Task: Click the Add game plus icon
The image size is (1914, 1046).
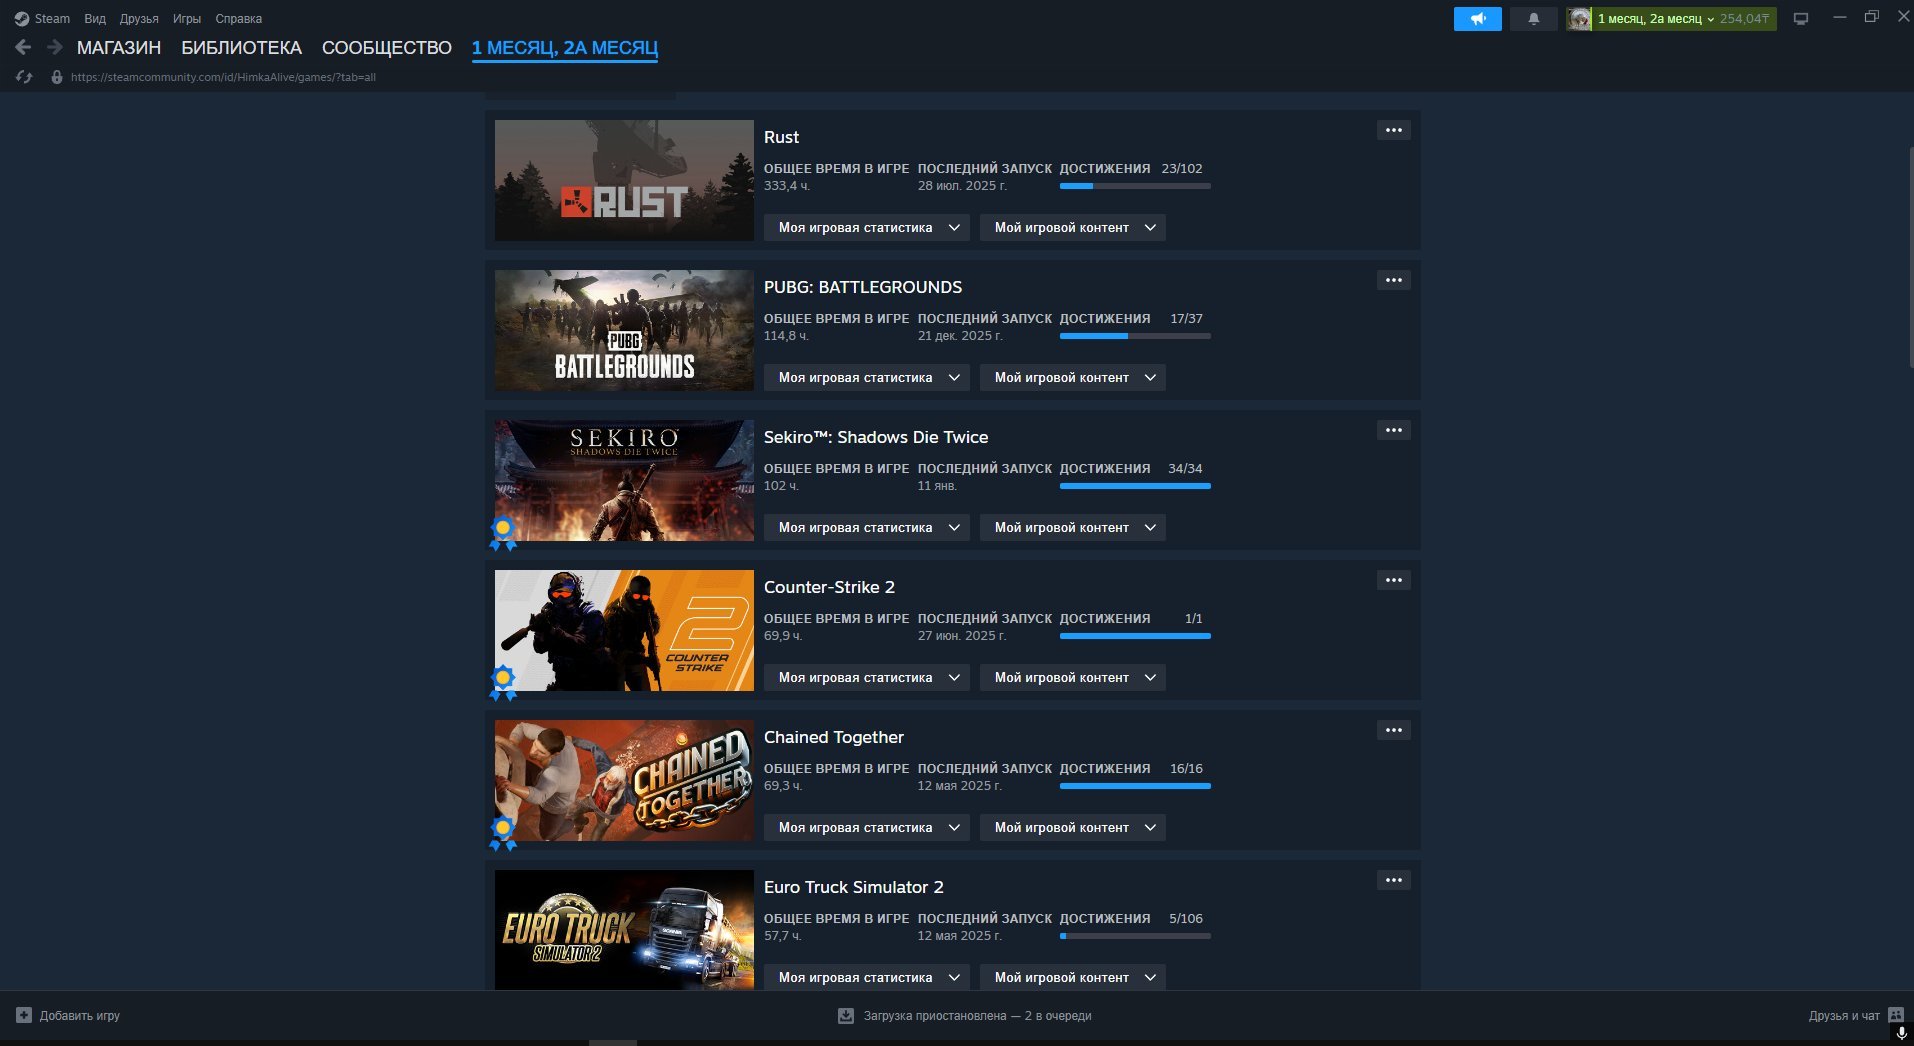Action: (24, 1015)
